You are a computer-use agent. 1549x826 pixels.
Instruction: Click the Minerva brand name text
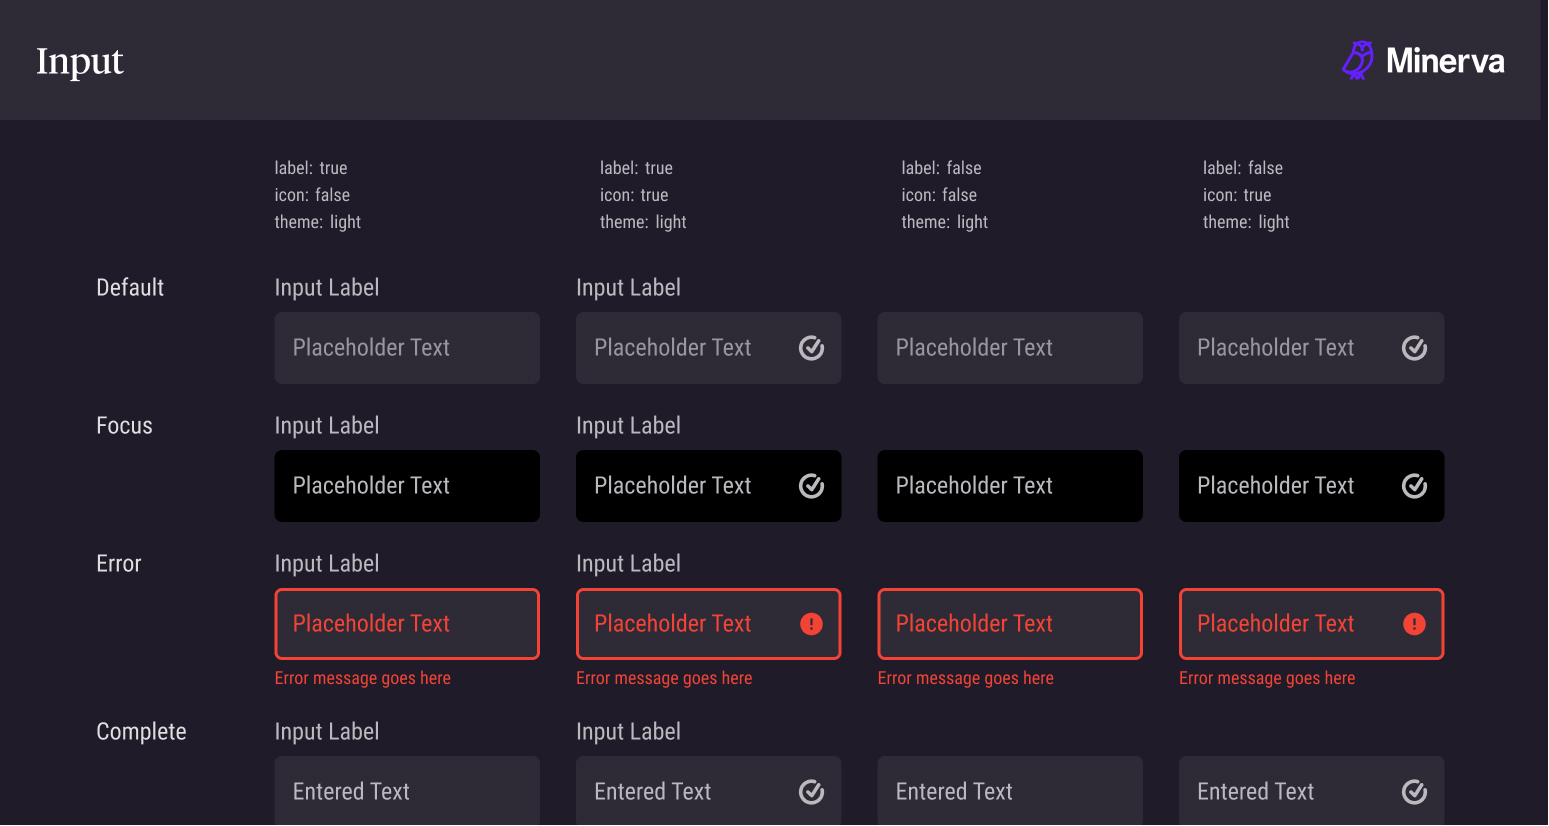point(1445,61)
